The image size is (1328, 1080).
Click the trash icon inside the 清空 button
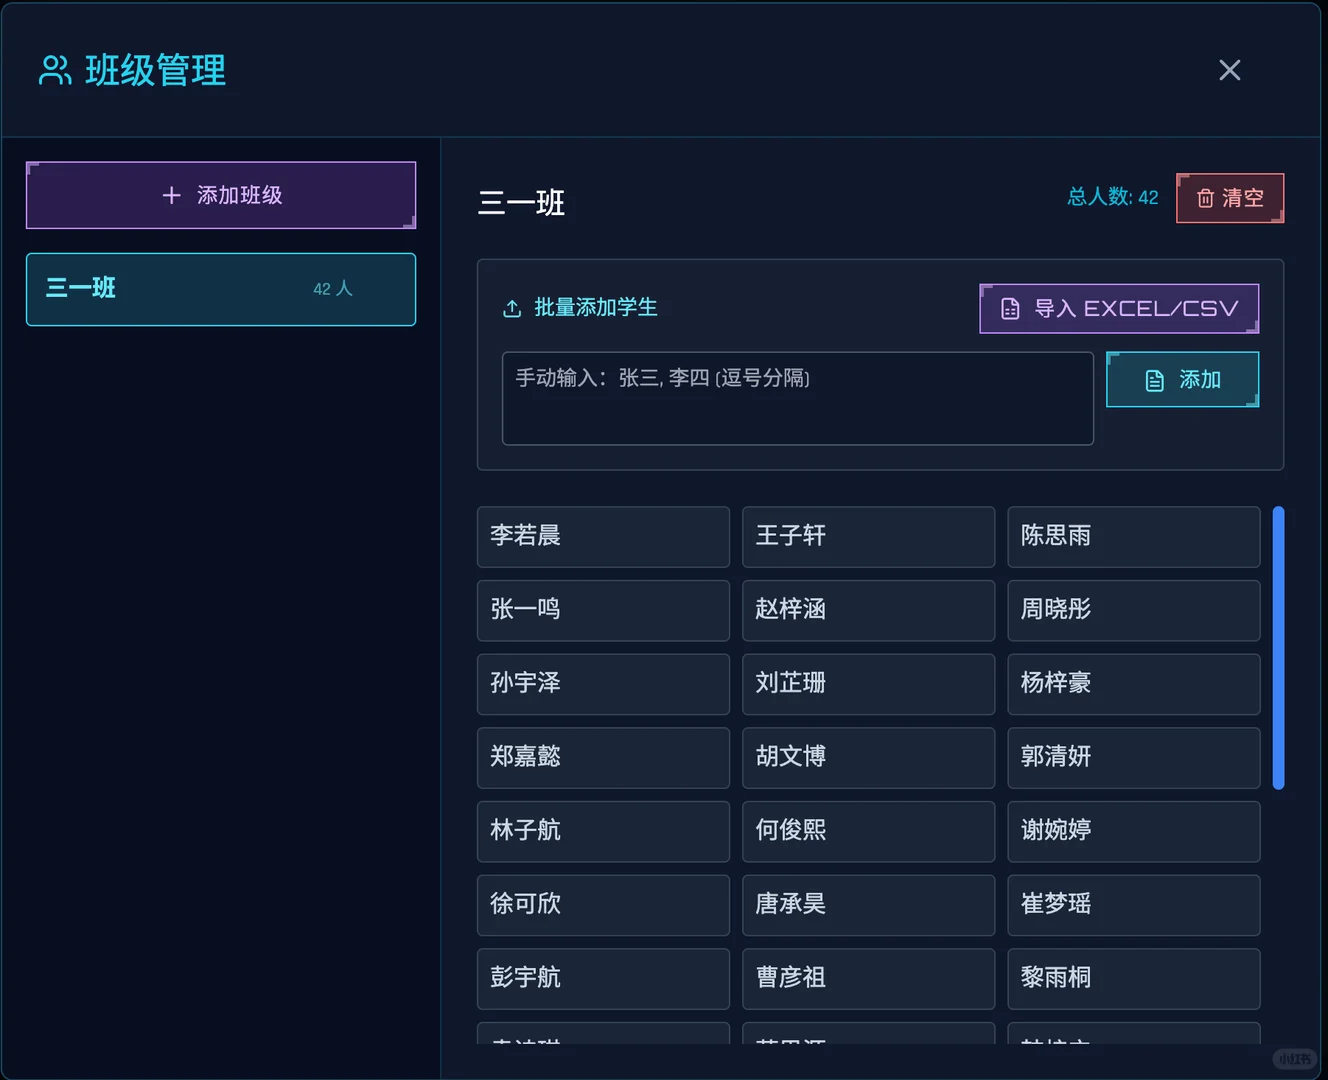point(1205,198)
